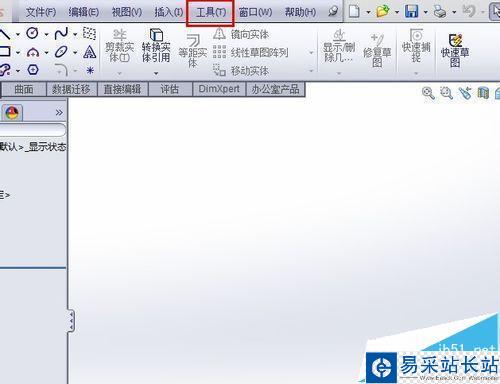Select the Circle sketch tool
This screenshot has width=500, height=384.
pos(32,33)
